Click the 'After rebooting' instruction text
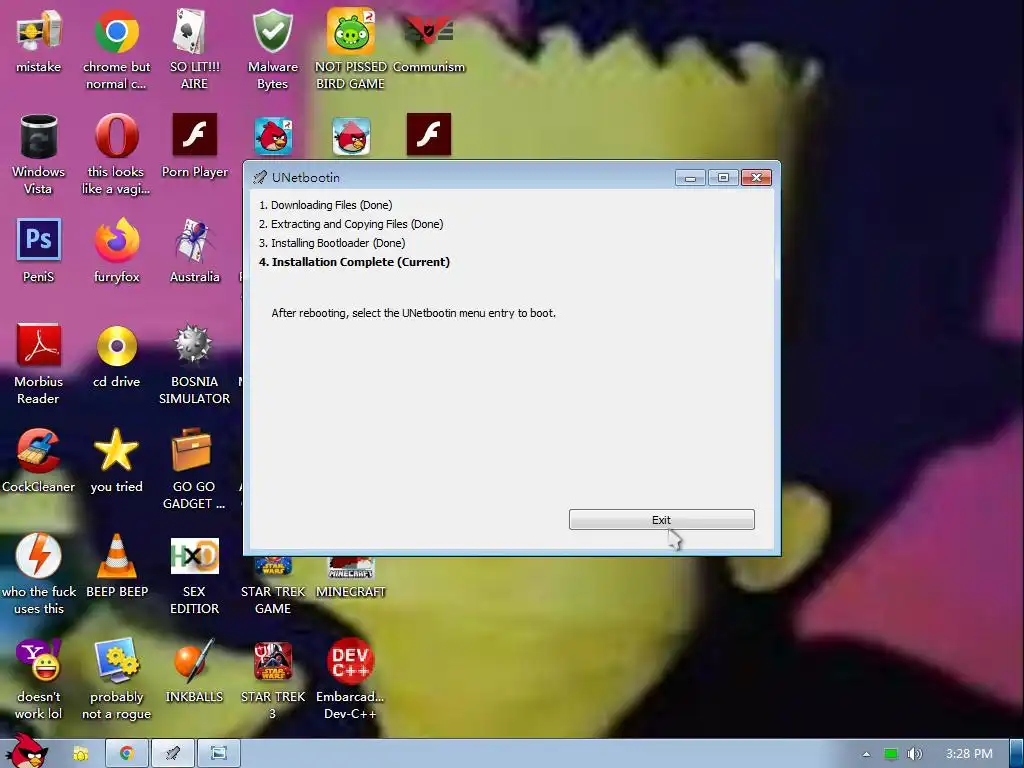Image resolution: width=1024 pixels, height=768 pixels. coord(413,313)
